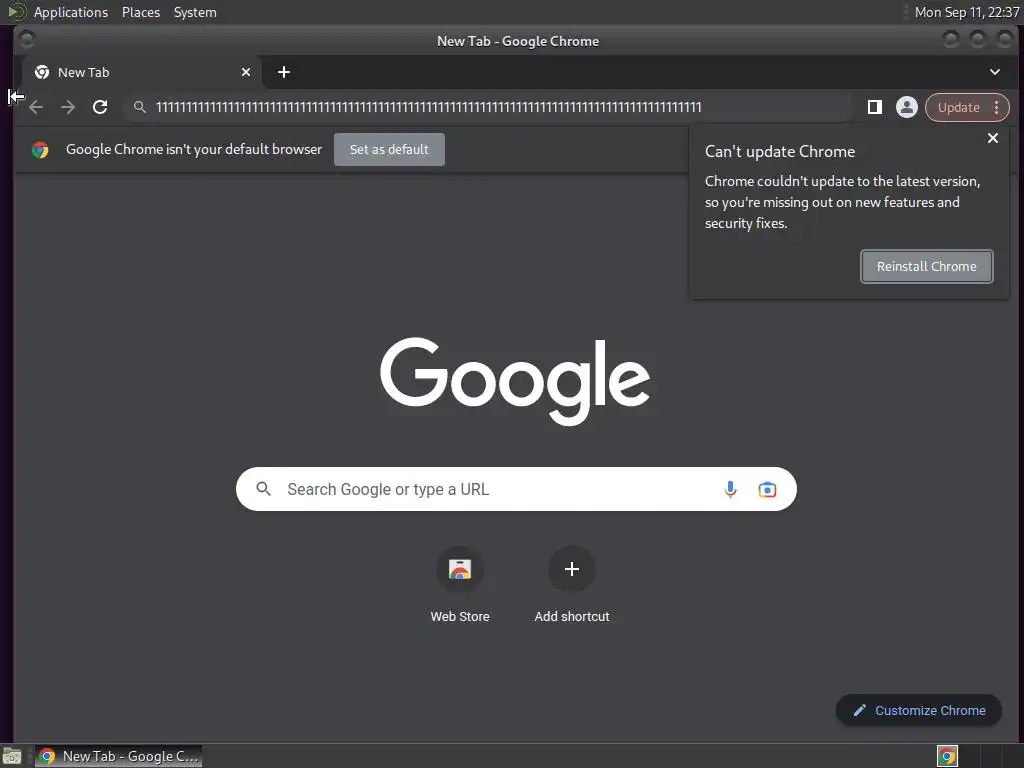Click the browser forward arrow
This screenshot has height=768, width=1024.
[x=68, y=107]
